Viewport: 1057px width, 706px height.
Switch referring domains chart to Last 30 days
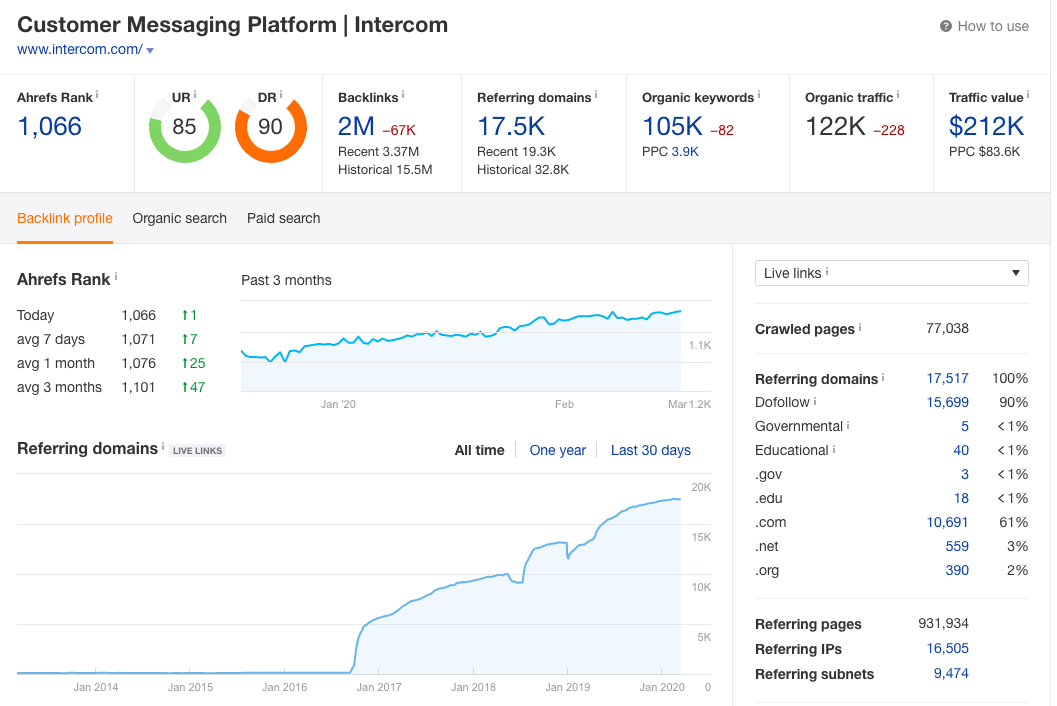651,450
